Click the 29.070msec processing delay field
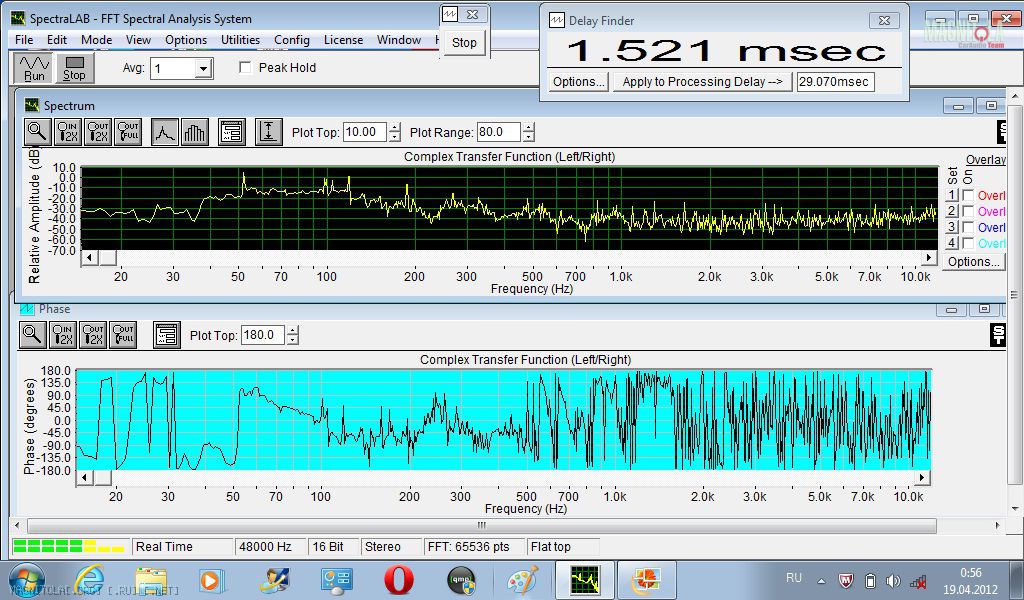Image resolution: width=1024 pixels, height=600 pixels. click(835, 82)
